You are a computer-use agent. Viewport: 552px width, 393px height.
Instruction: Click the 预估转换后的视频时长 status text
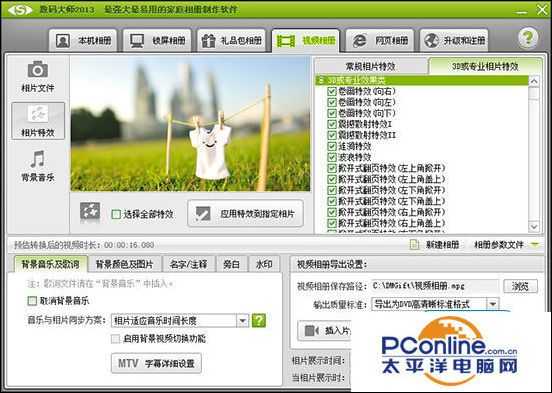tap(84, 245)
